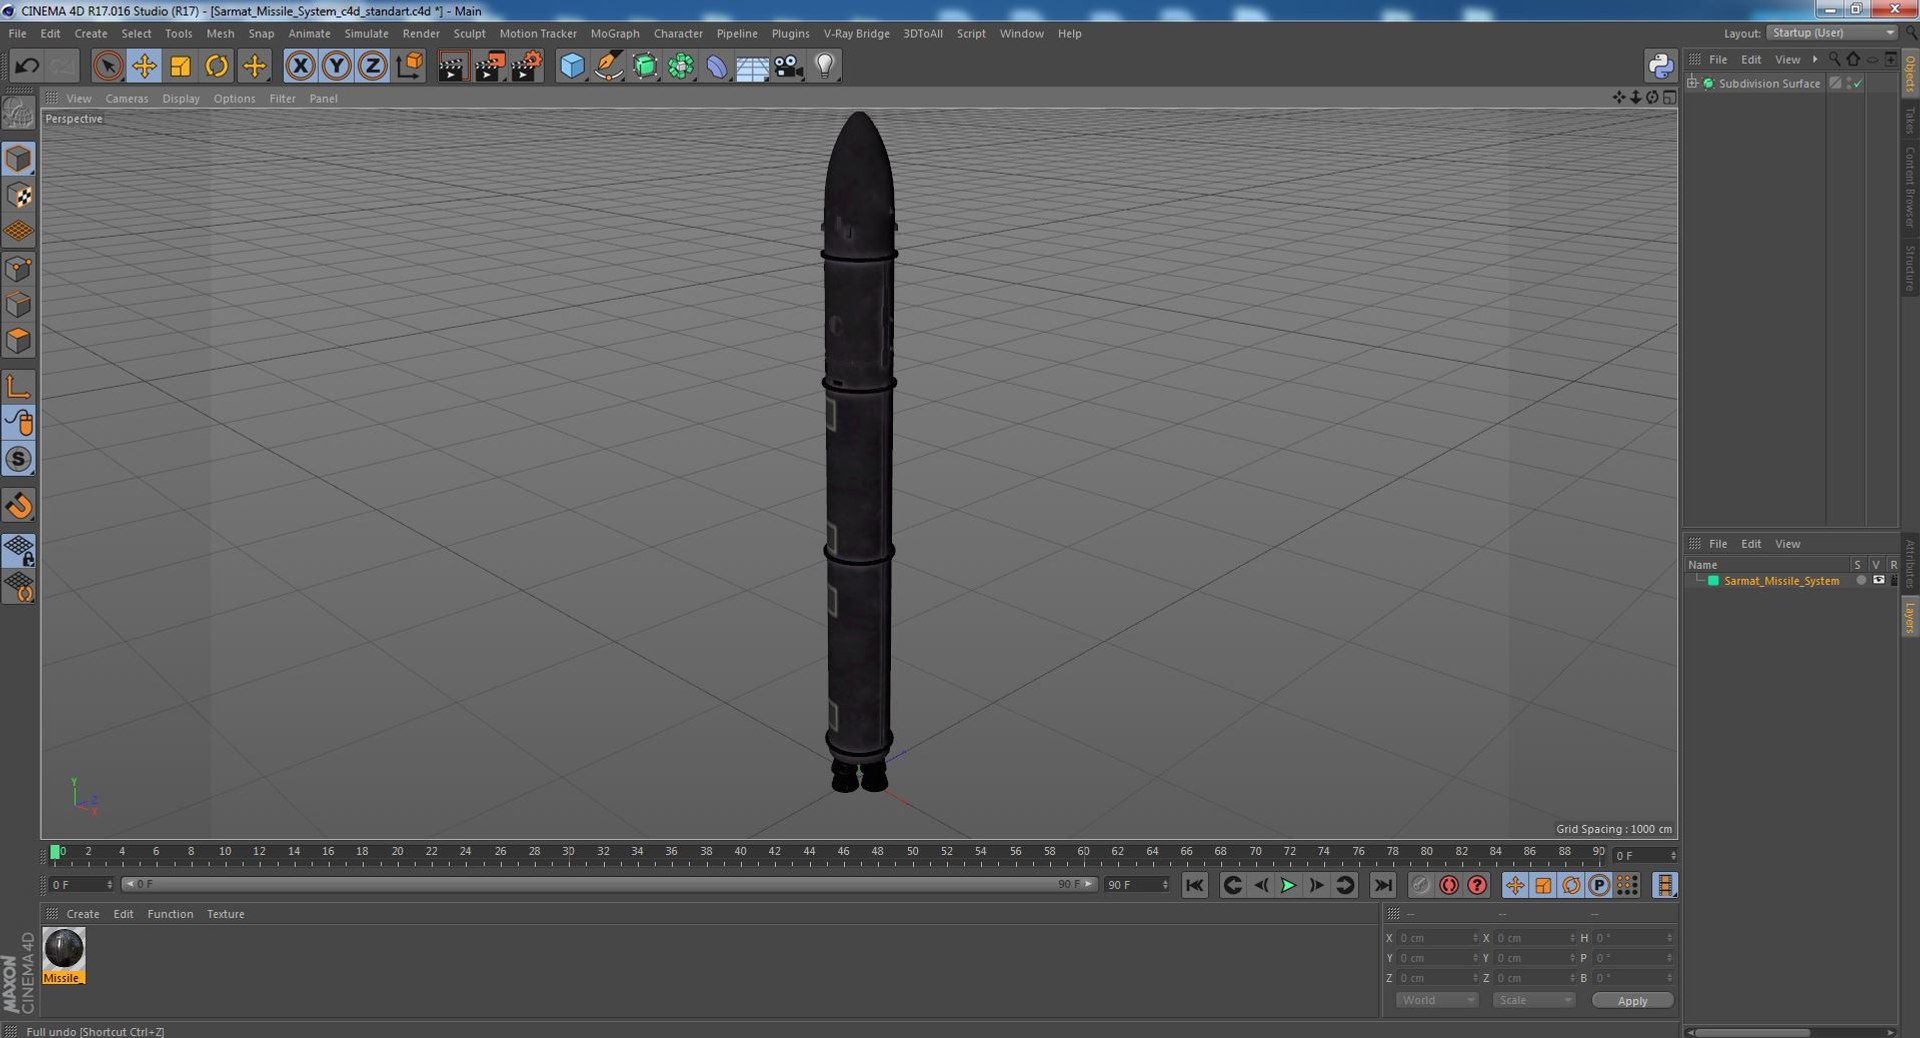Go to start of animation
Viewport: 1920px width, 1038px height.
pyautogui.click(x=1194, y=885)
